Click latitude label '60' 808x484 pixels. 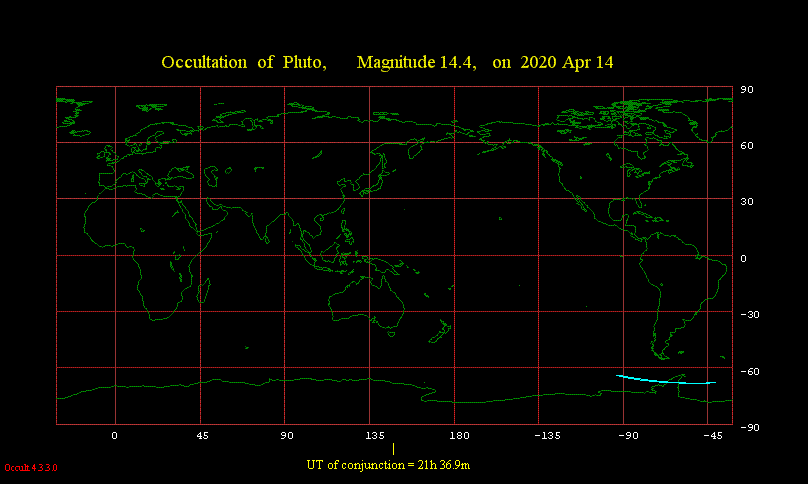pyautogui.click(x=747, y=146)
